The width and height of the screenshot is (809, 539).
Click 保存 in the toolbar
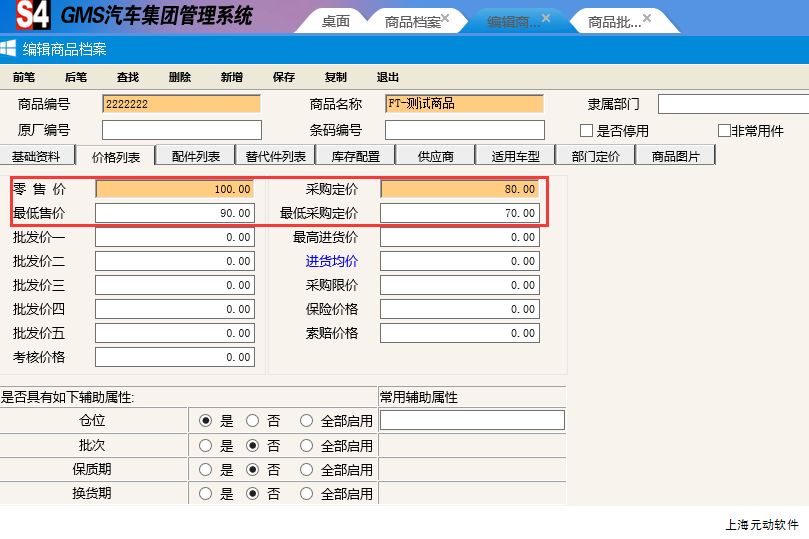coord(283,77)
